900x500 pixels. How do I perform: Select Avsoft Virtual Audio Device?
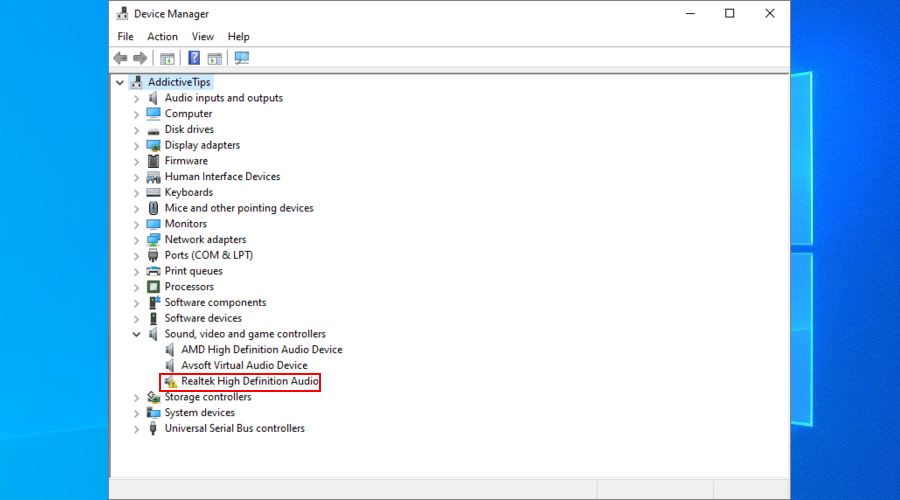coord(245,365)
